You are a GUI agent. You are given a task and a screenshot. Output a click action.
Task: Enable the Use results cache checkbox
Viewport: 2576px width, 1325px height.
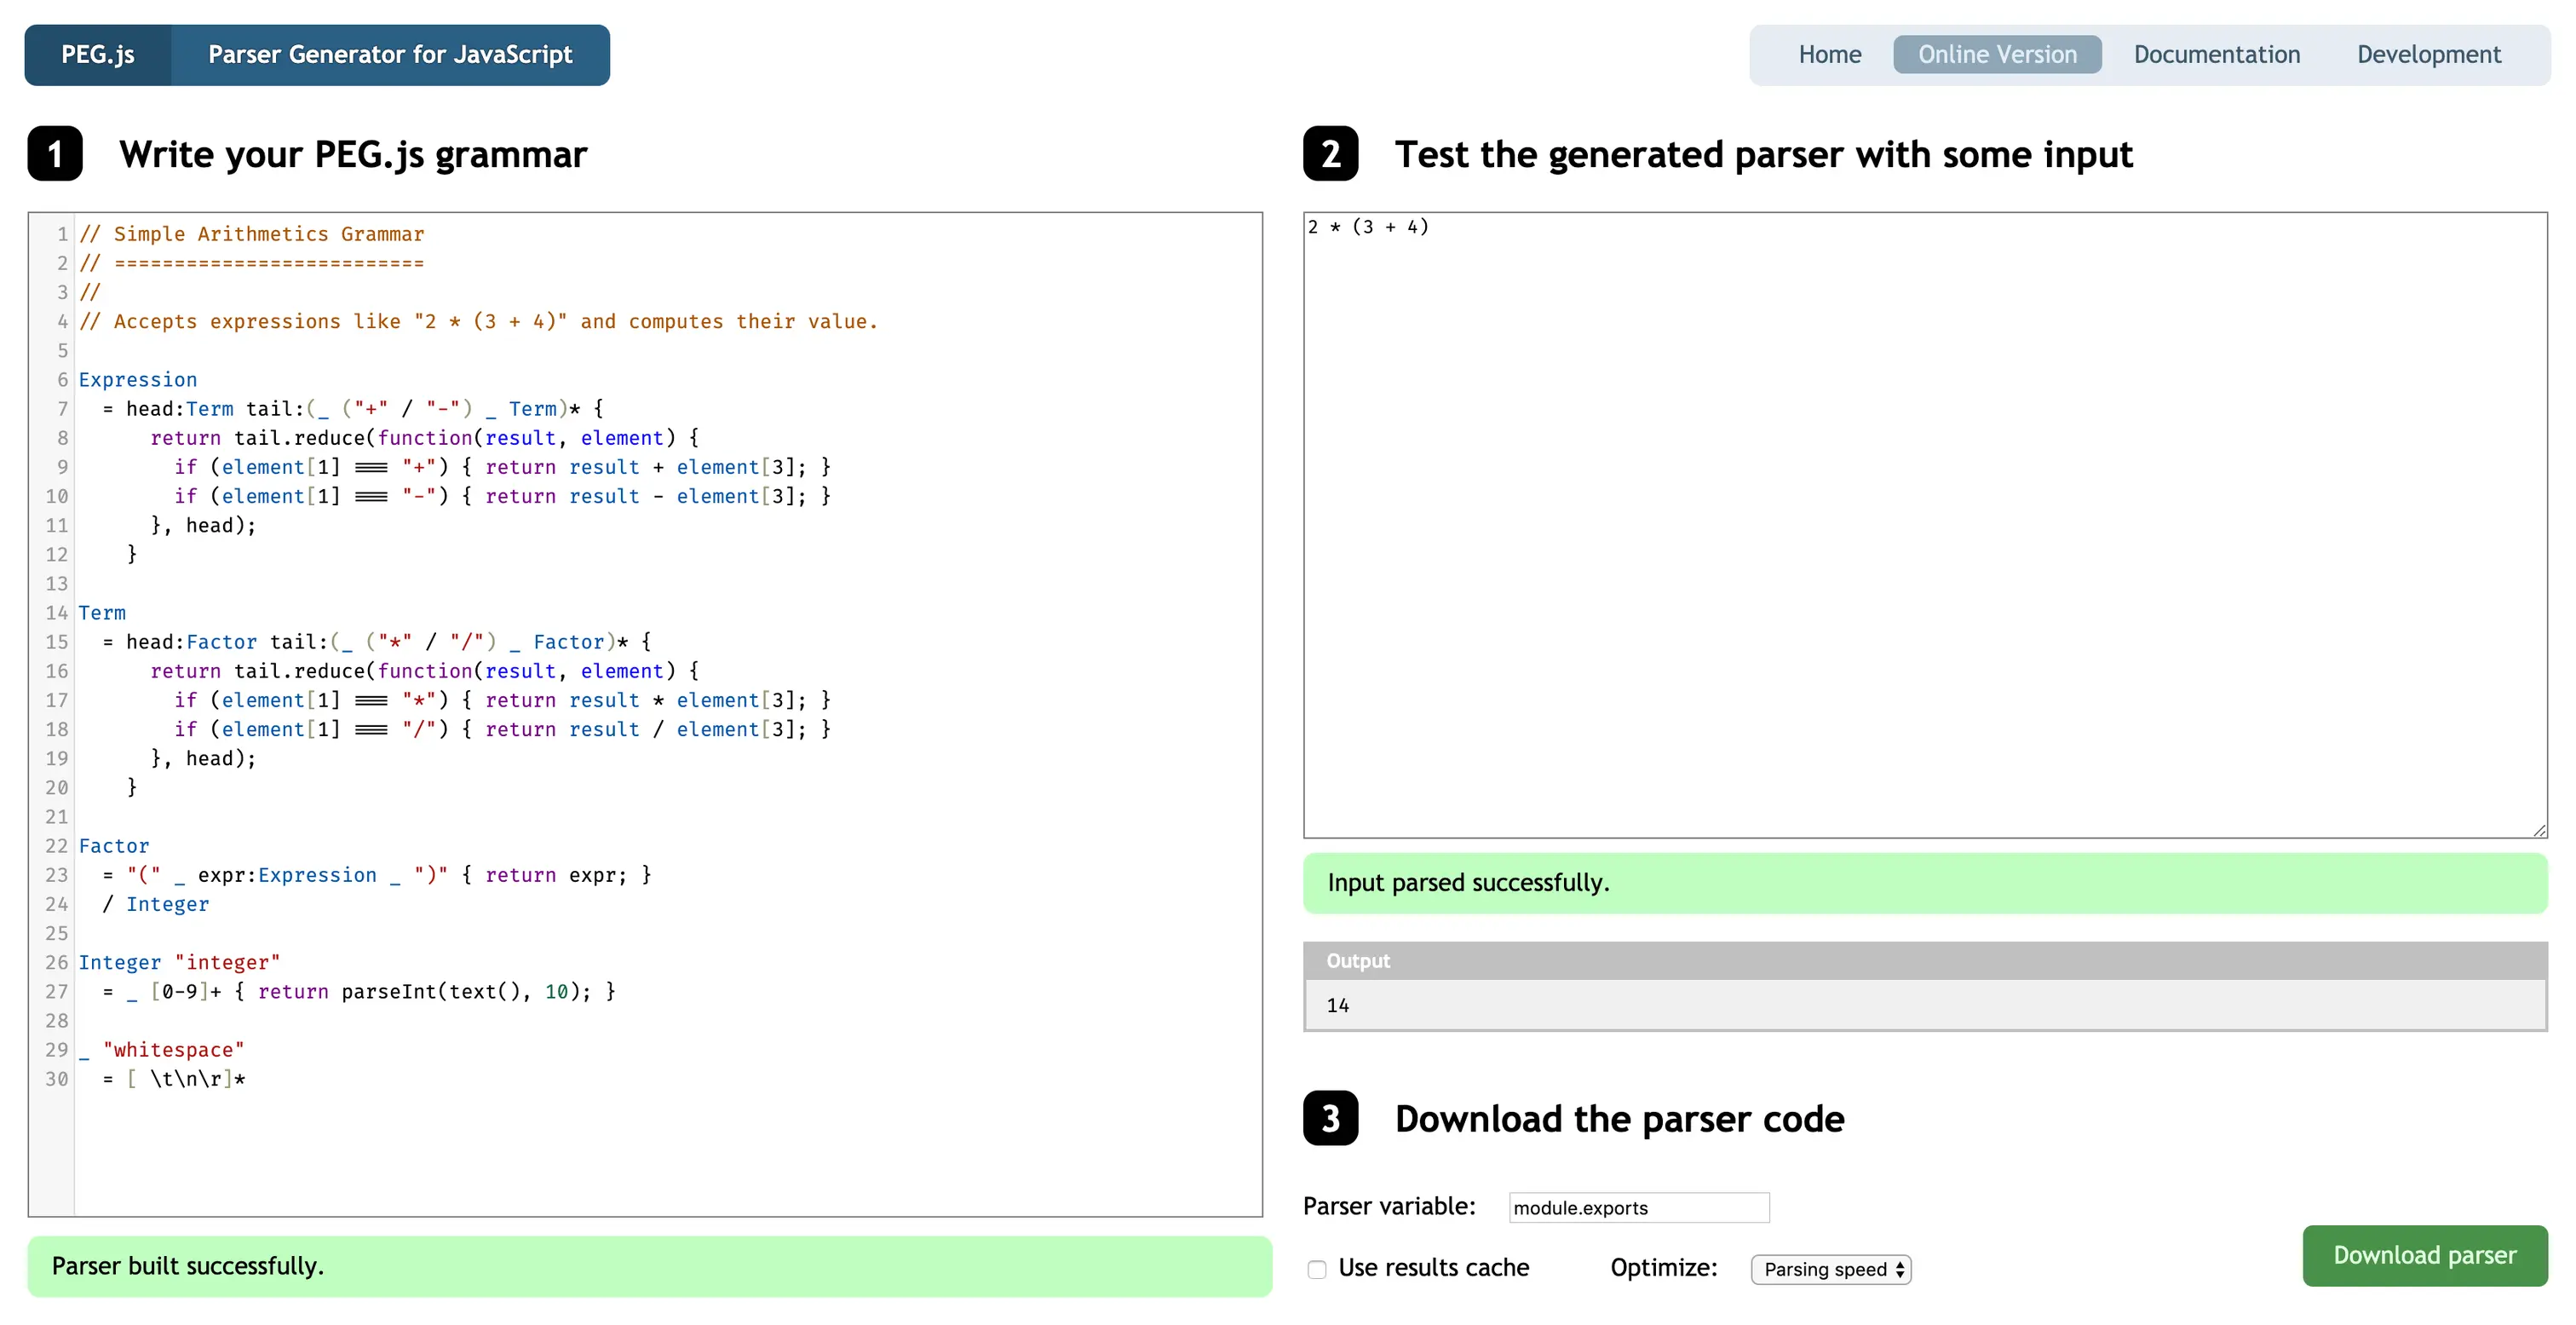coord(1317,1269)
